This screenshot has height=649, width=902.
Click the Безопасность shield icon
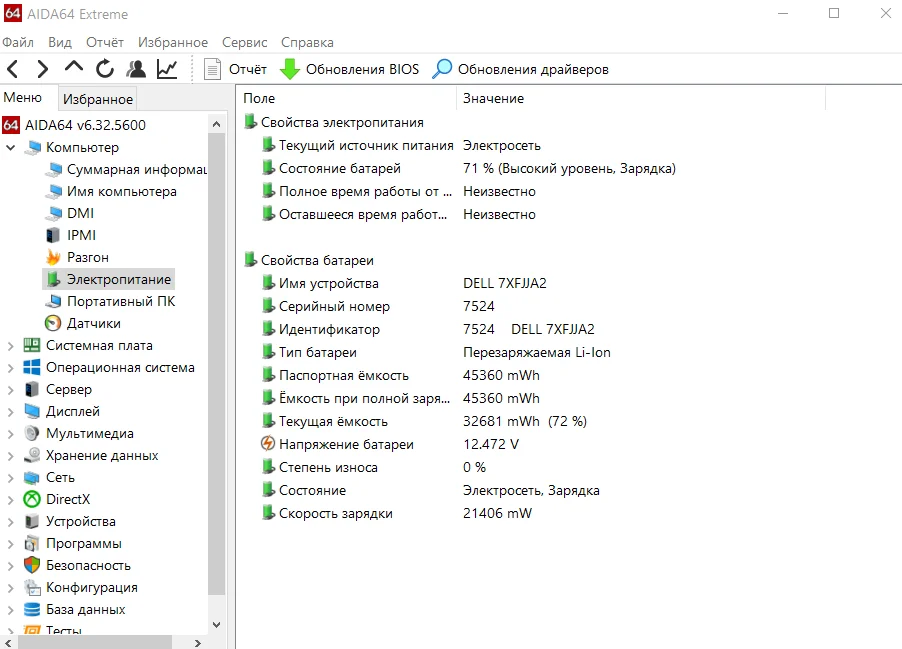point(32,565)
